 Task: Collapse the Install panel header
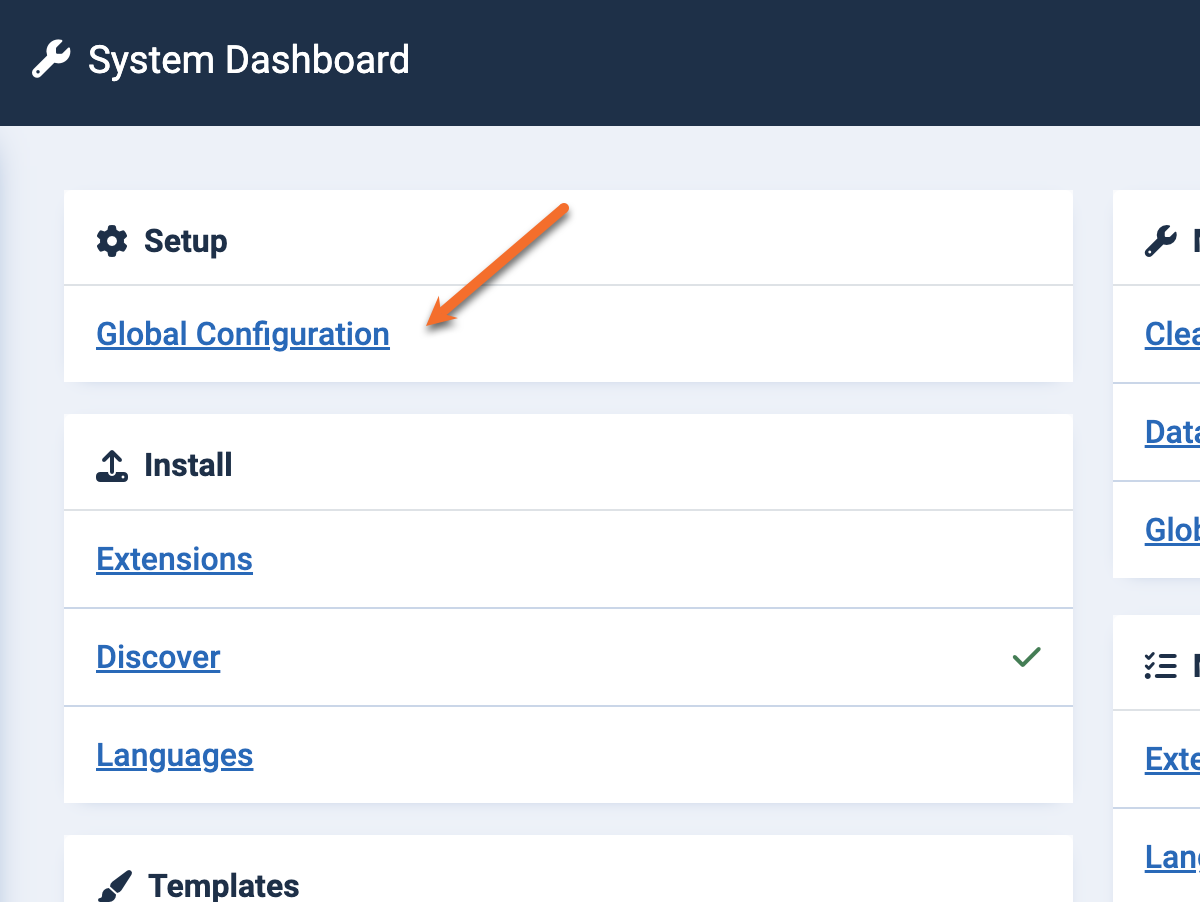188,464
